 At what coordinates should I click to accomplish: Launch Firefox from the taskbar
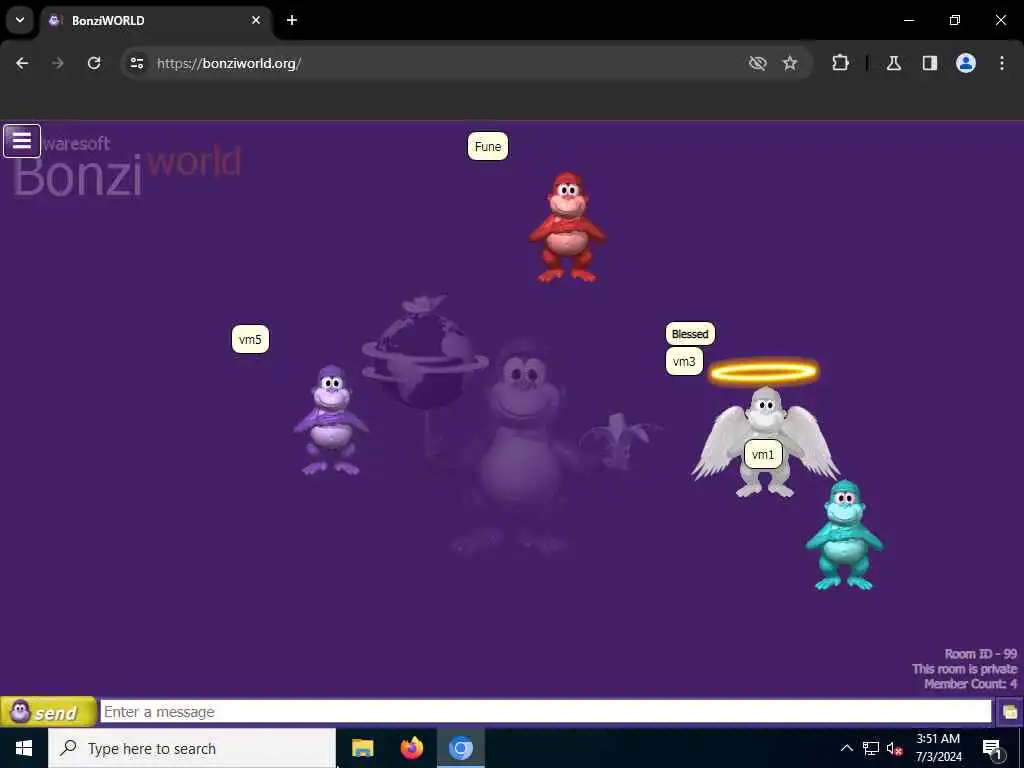click(411, 748)
